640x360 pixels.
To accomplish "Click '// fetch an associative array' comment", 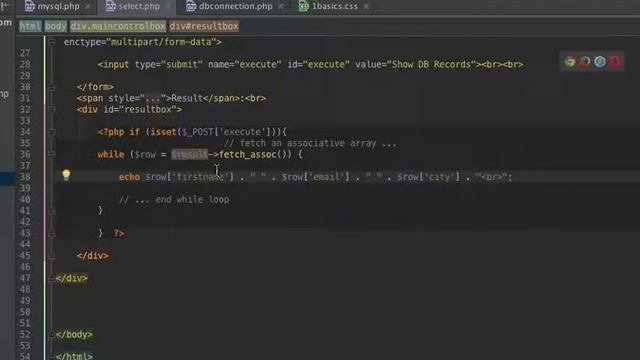I will tap(310, 143).
